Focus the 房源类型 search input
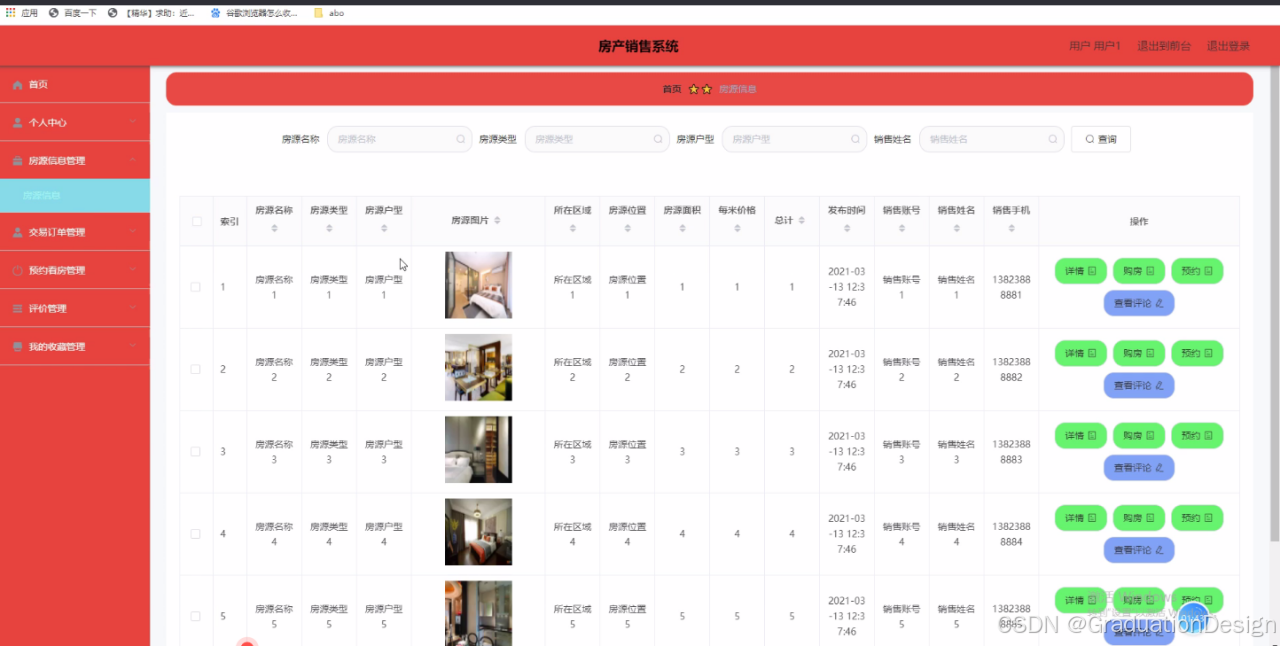The height and width of the screenshot is (646, 1280). [x=597, y=139]
